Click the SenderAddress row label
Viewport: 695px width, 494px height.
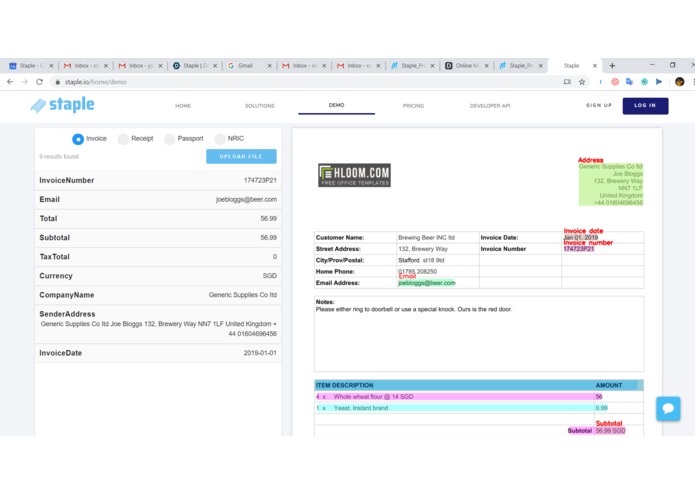point(67,314)
